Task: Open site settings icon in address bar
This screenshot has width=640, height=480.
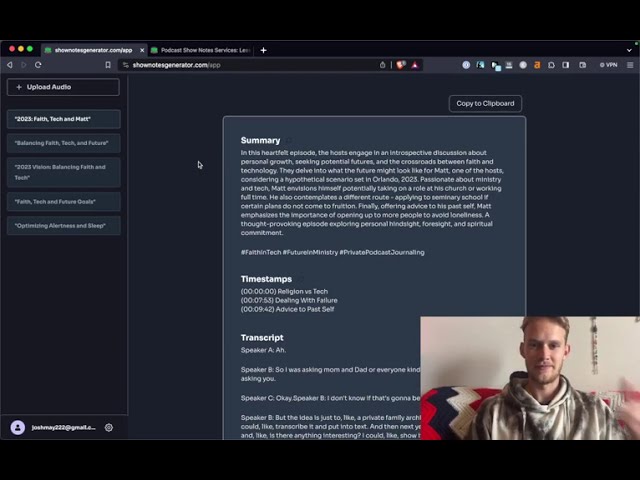Action: coord(126,65)
